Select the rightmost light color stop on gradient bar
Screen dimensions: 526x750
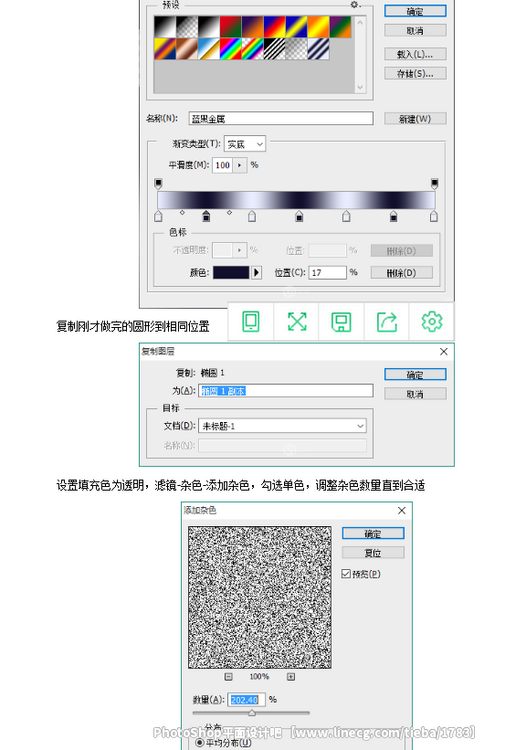[434, 216]
